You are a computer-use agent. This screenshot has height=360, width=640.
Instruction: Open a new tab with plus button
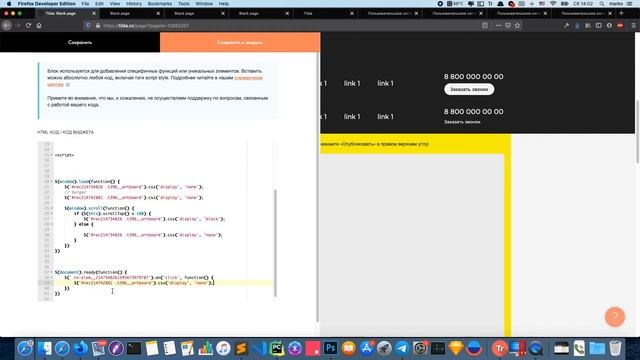coord(621,13)
